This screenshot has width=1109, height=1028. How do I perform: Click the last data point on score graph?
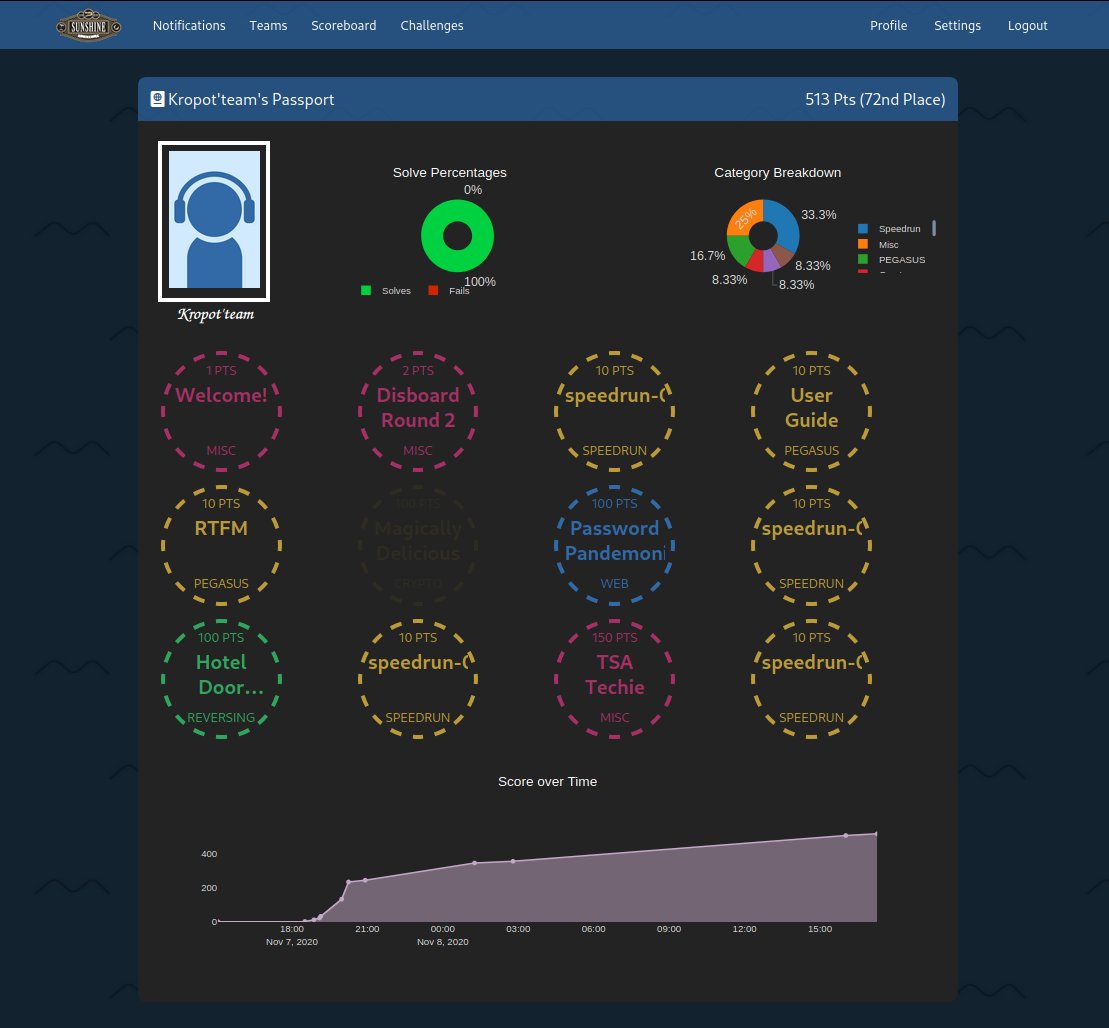[876, 833]
